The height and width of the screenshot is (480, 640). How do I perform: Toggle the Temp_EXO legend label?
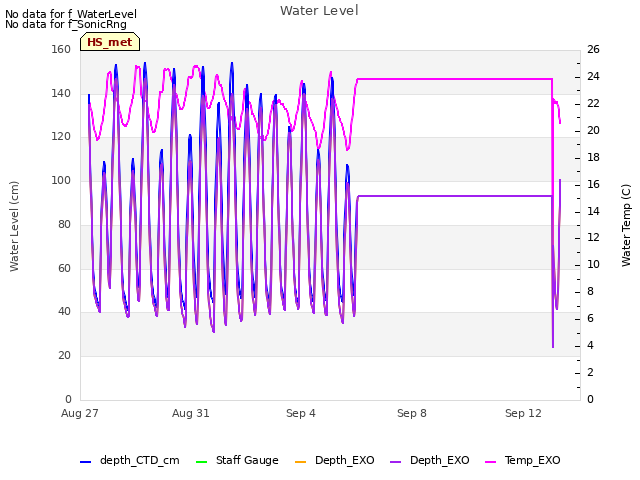click(532, 460)
